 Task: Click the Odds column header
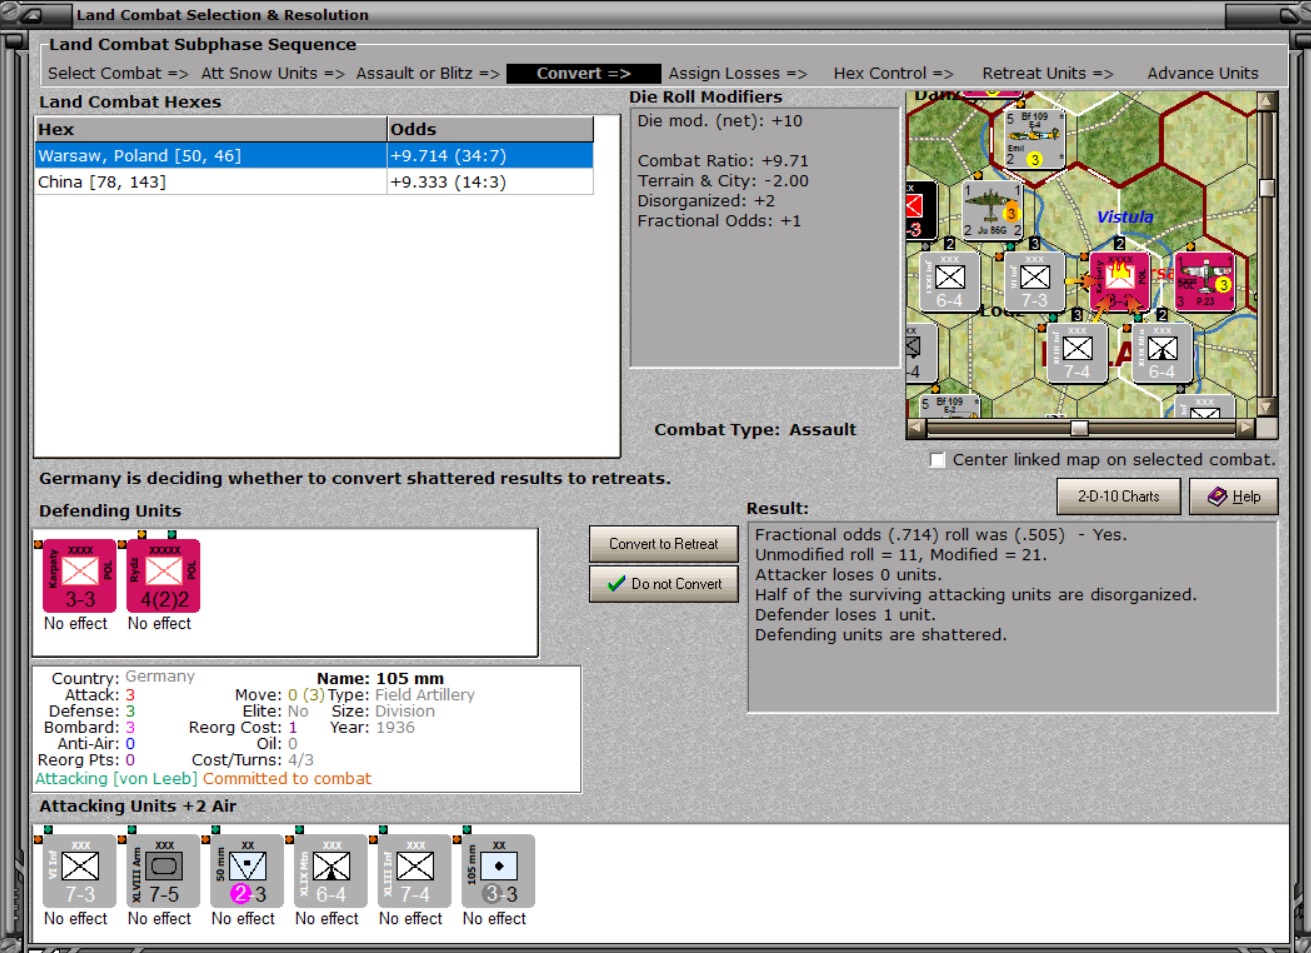[x=490, y=129]
